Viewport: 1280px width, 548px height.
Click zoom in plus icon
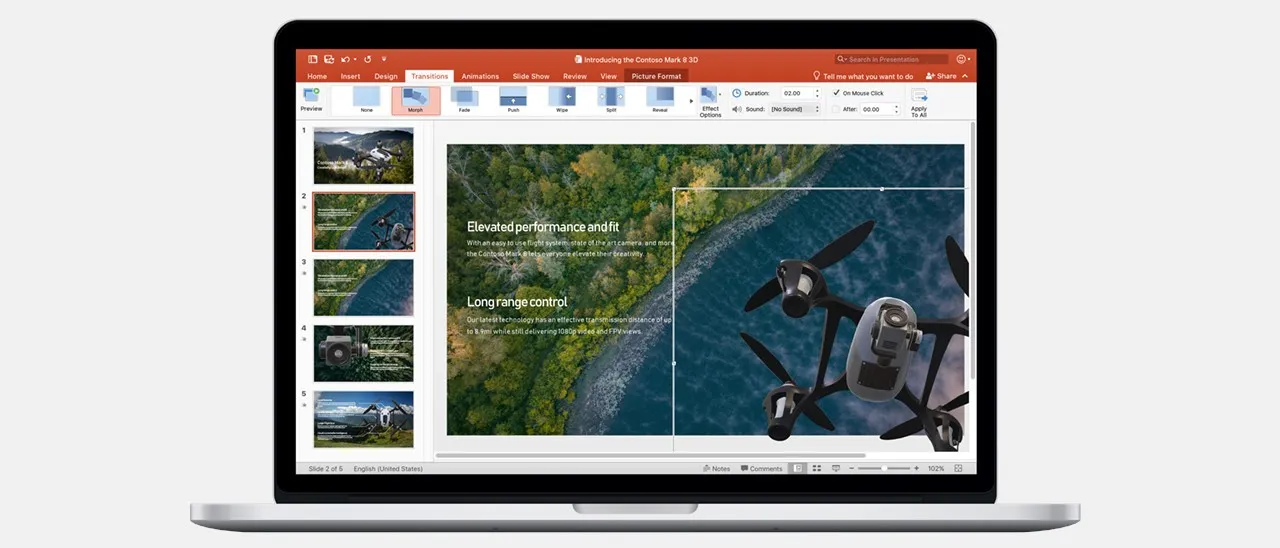[x=917, y=468]
